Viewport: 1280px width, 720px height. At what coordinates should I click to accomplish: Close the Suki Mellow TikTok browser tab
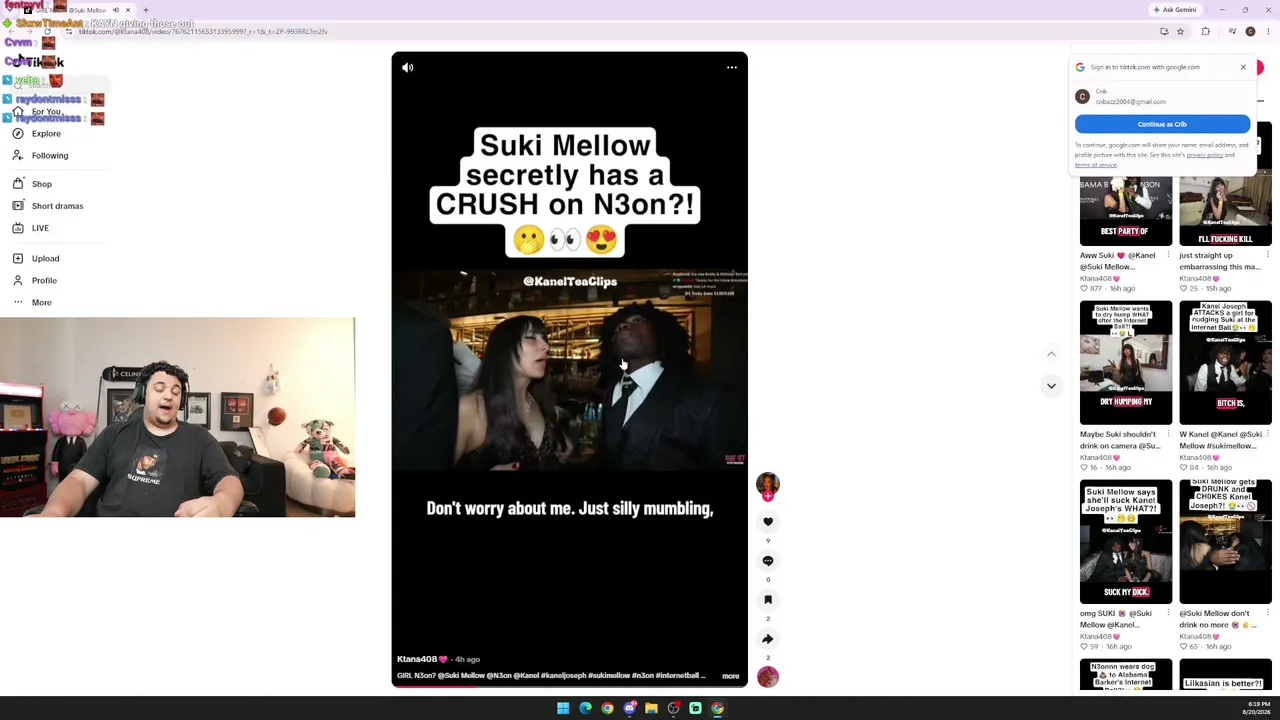point(128,10)
